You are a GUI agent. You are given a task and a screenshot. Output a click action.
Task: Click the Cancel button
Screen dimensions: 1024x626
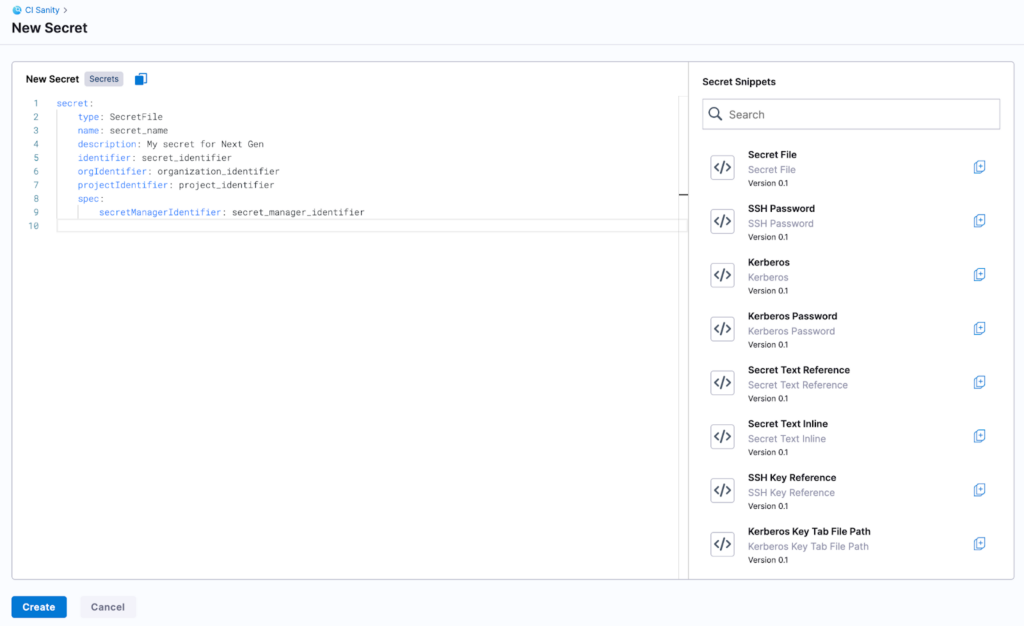tap(108, 607)
